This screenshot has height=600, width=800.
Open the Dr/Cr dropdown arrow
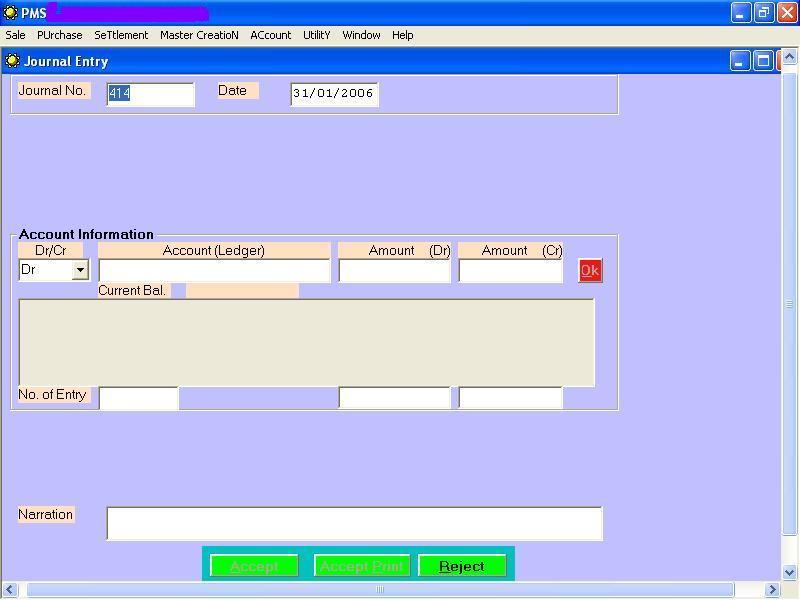(80, 270)
